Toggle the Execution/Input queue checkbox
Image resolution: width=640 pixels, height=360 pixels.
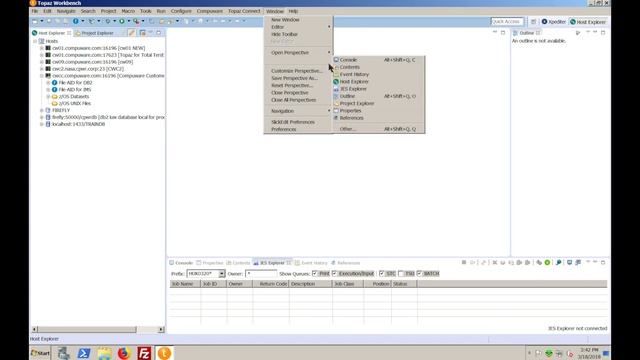pos(335,273)
